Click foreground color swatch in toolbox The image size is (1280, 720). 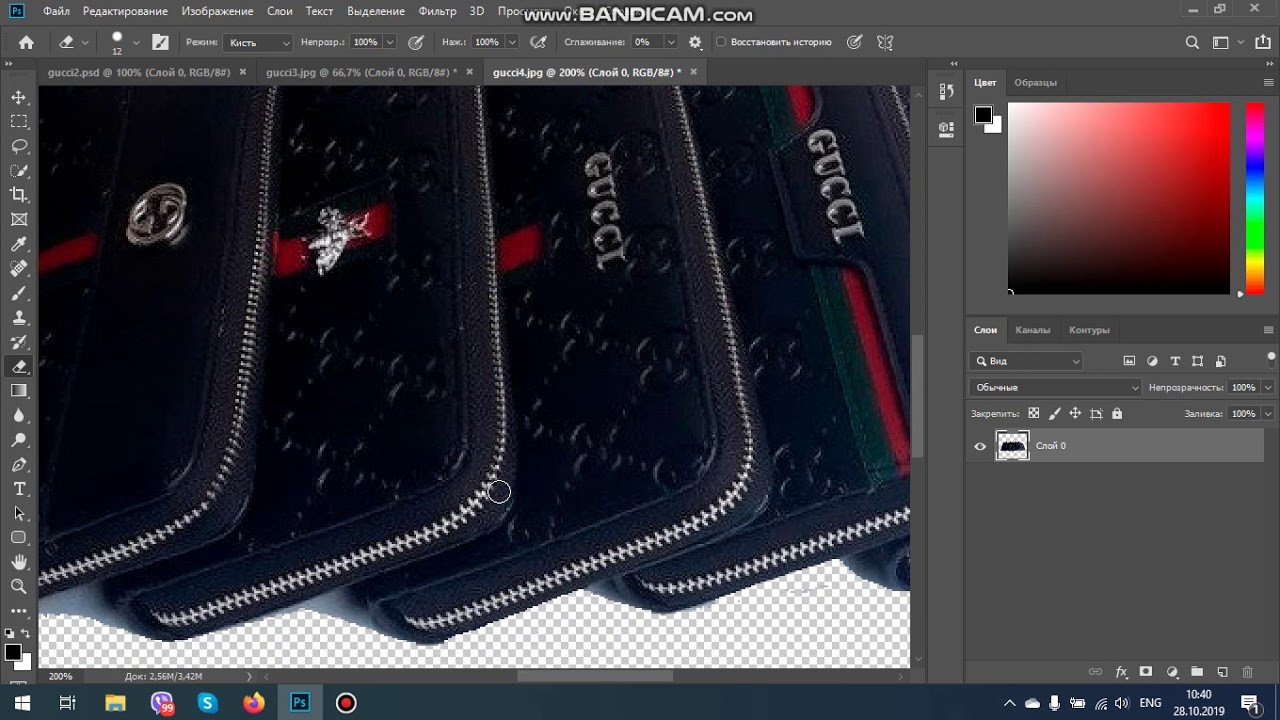click(x=12, y=652)
